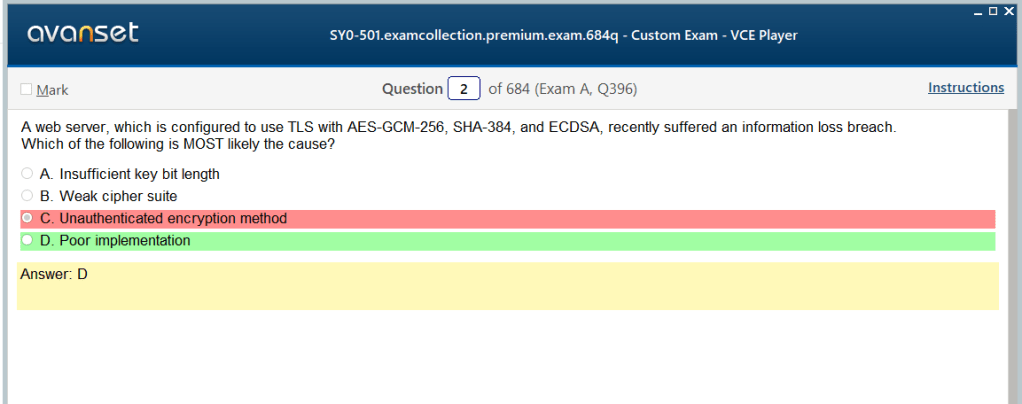Click the vertical scrollbar on the right edge

[1013, 250]
